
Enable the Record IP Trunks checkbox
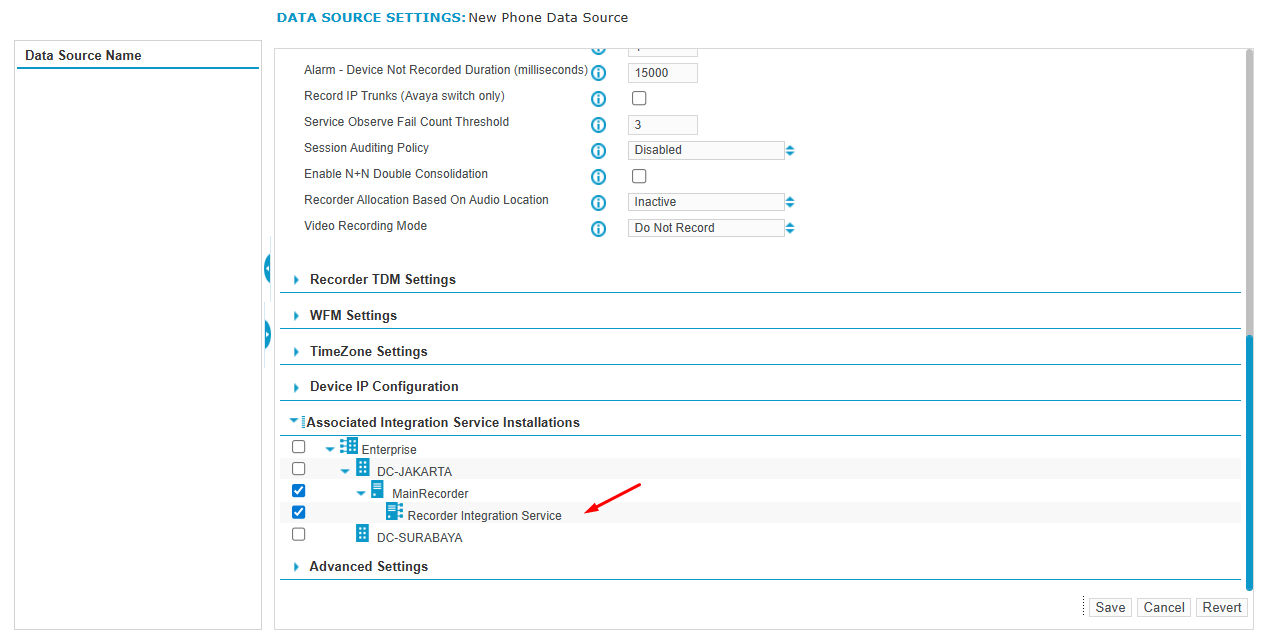point(639,98)
